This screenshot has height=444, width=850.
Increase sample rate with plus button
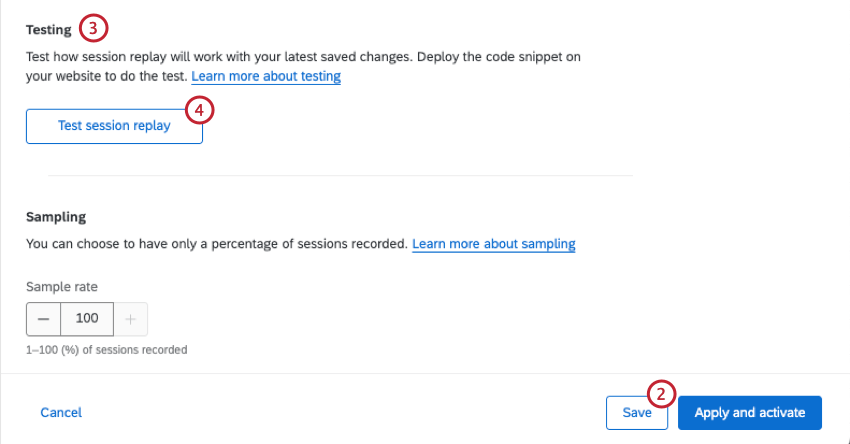(x=131, y=319)
